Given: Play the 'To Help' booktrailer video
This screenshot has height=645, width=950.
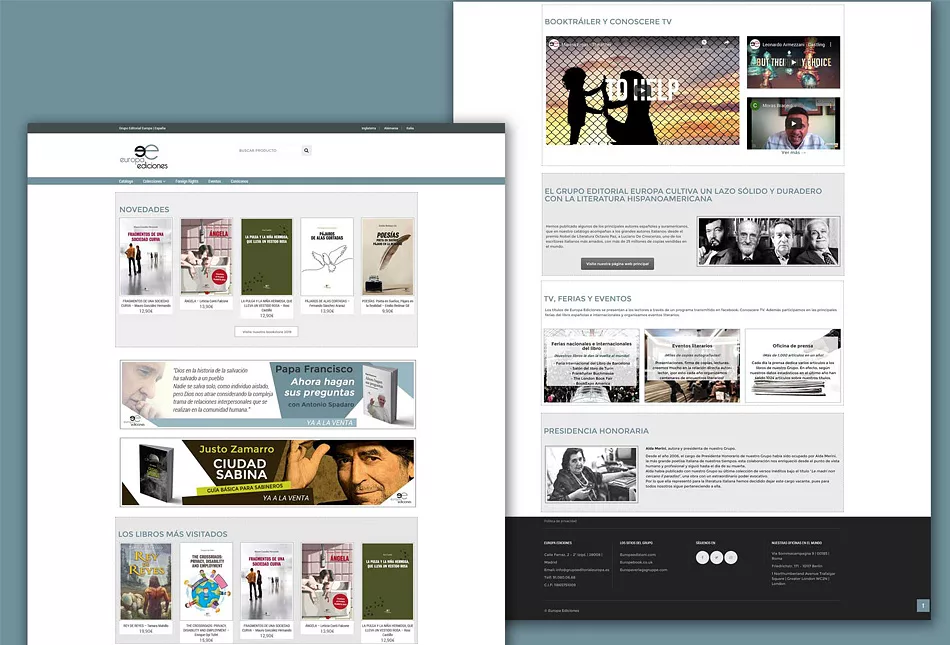Looking at the screenshot, I should pos(642,90).
